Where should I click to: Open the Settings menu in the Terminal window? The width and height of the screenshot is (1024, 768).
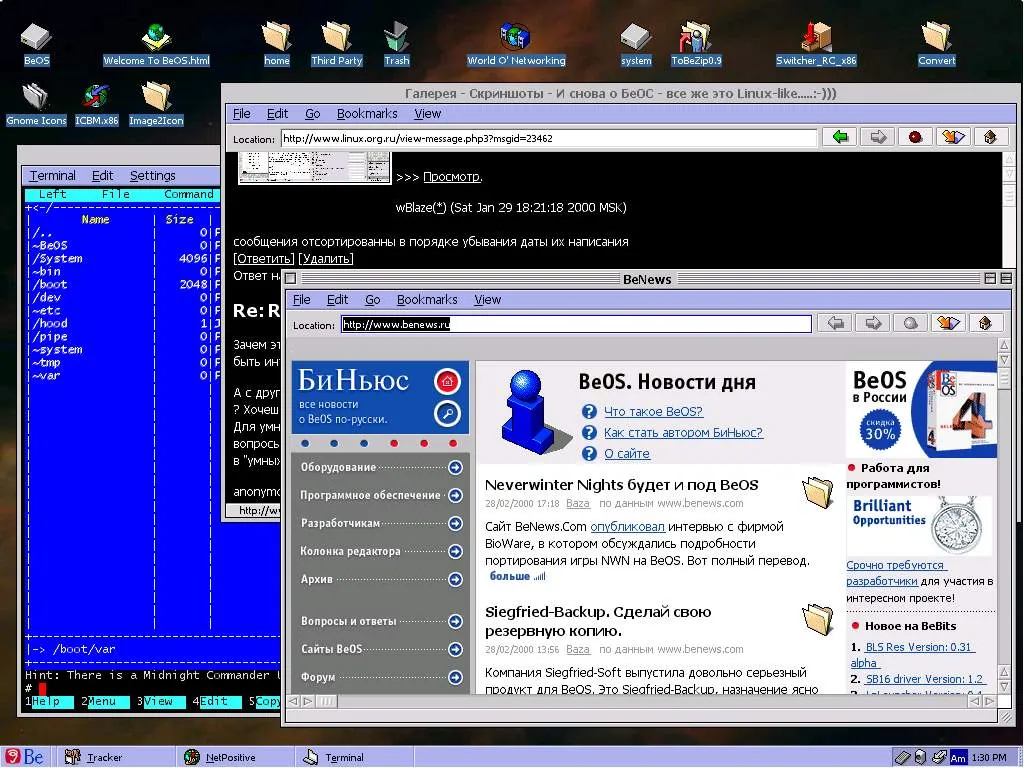point(153,176)
